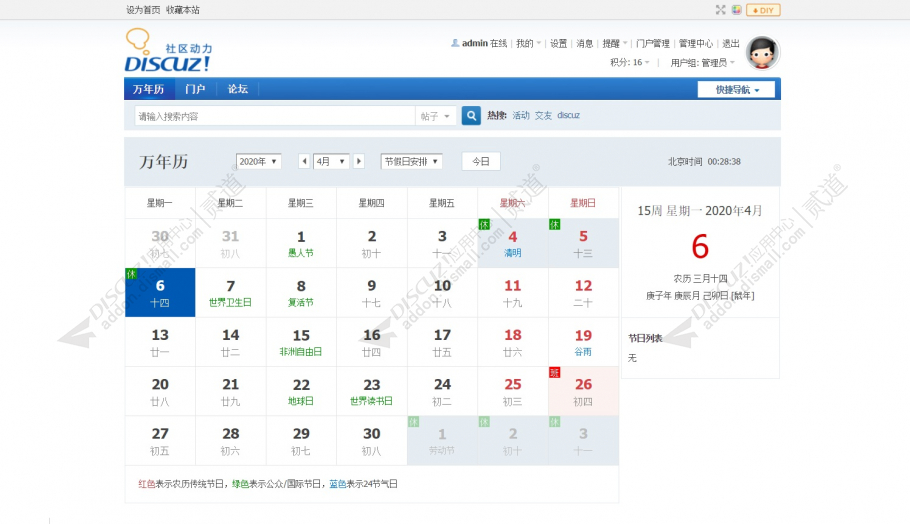Select April 13 廿一 cell
Image resolution: width=910 pixels, height=524 pixels.
pyautogui.click(x=160, y=342)
